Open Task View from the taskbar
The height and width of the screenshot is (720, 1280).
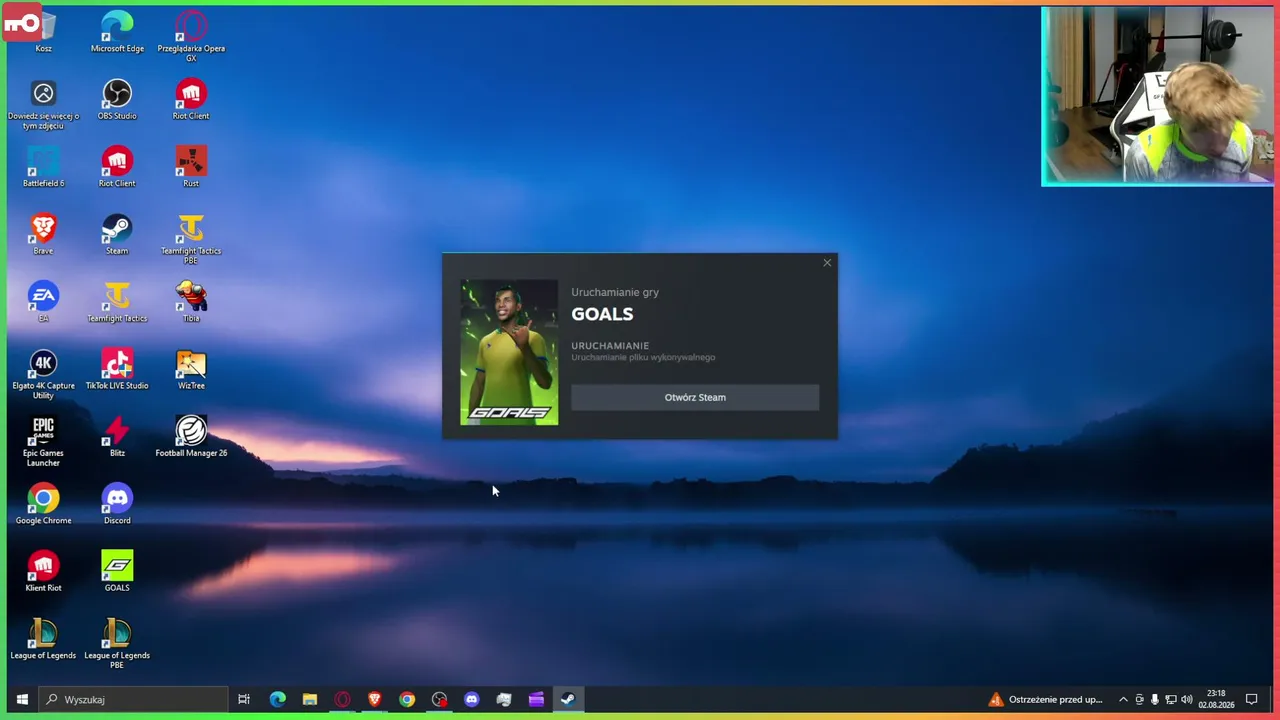click(x=244, y=699)
